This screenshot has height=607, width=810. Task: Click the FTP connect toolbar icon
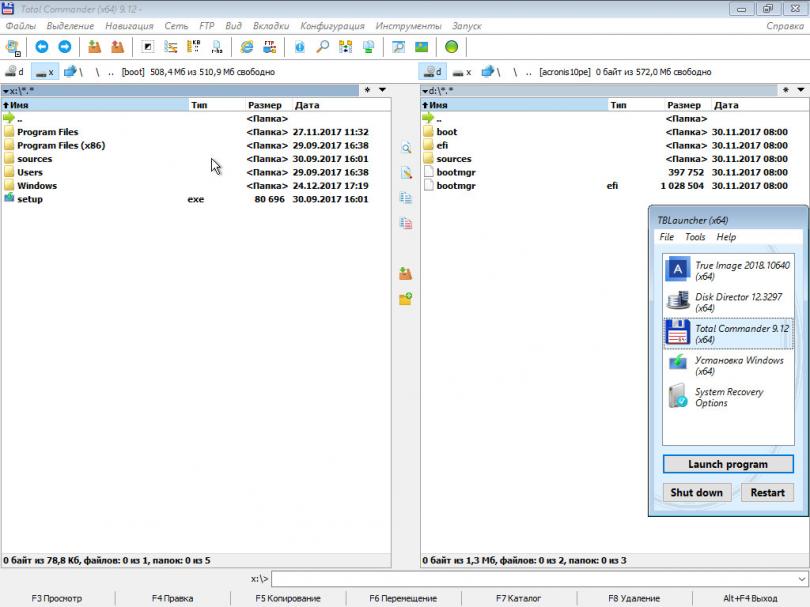click(269, 47)
